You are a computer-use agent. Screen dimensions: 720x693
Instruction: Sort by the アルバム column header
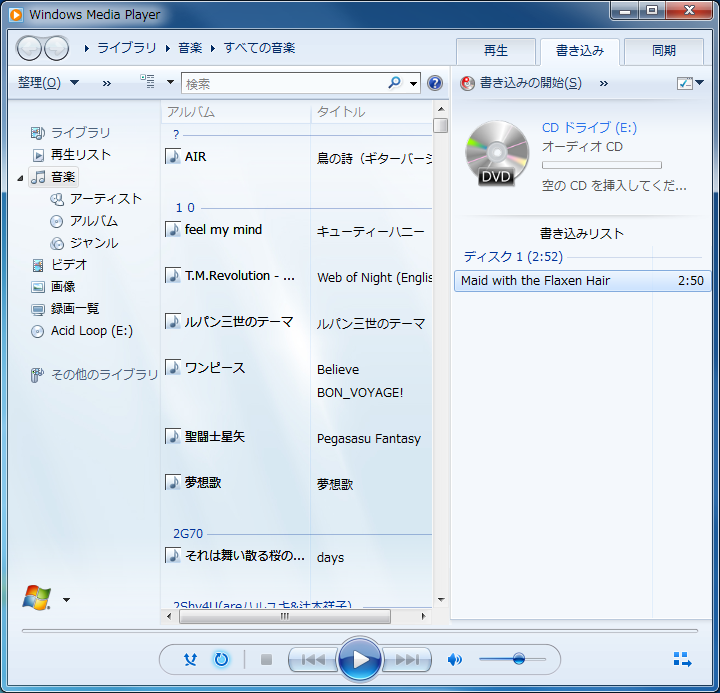pos(236,112)
